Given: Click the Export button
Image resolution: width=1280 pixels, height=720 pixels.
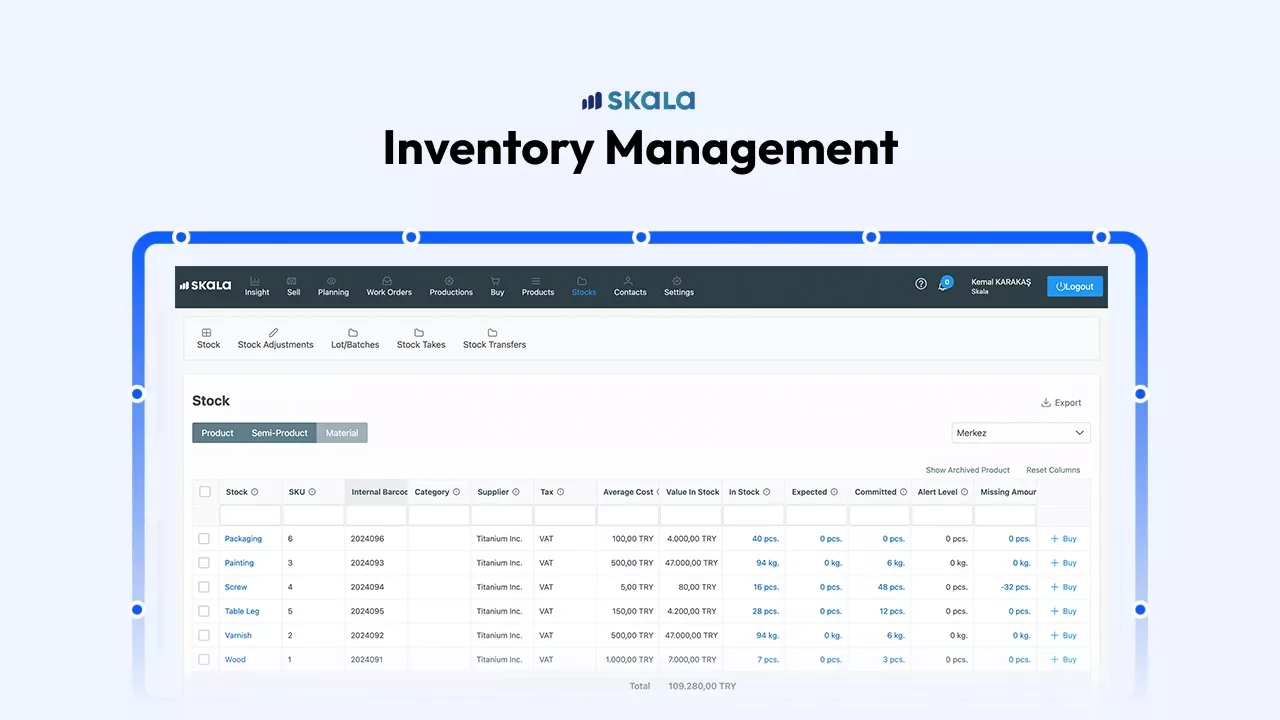Looking at the screenshot, I should point(1061,403).
